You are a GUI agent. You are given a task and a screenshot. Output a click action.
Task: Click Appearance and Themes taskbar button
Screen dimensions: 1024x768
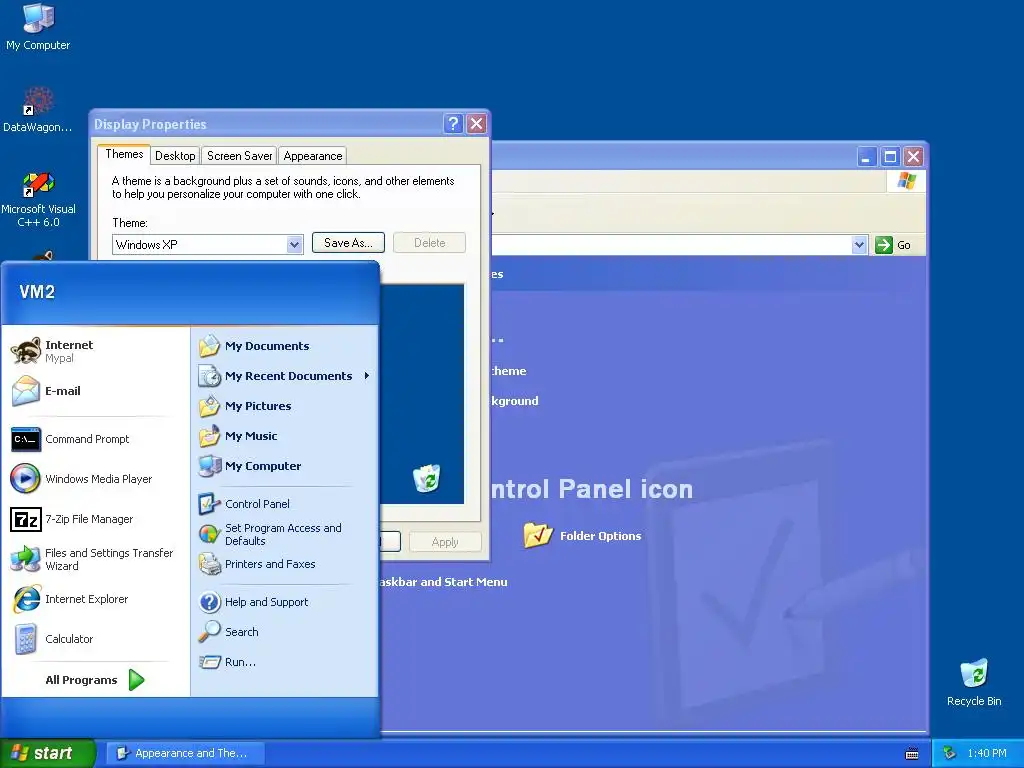point(186,753)
